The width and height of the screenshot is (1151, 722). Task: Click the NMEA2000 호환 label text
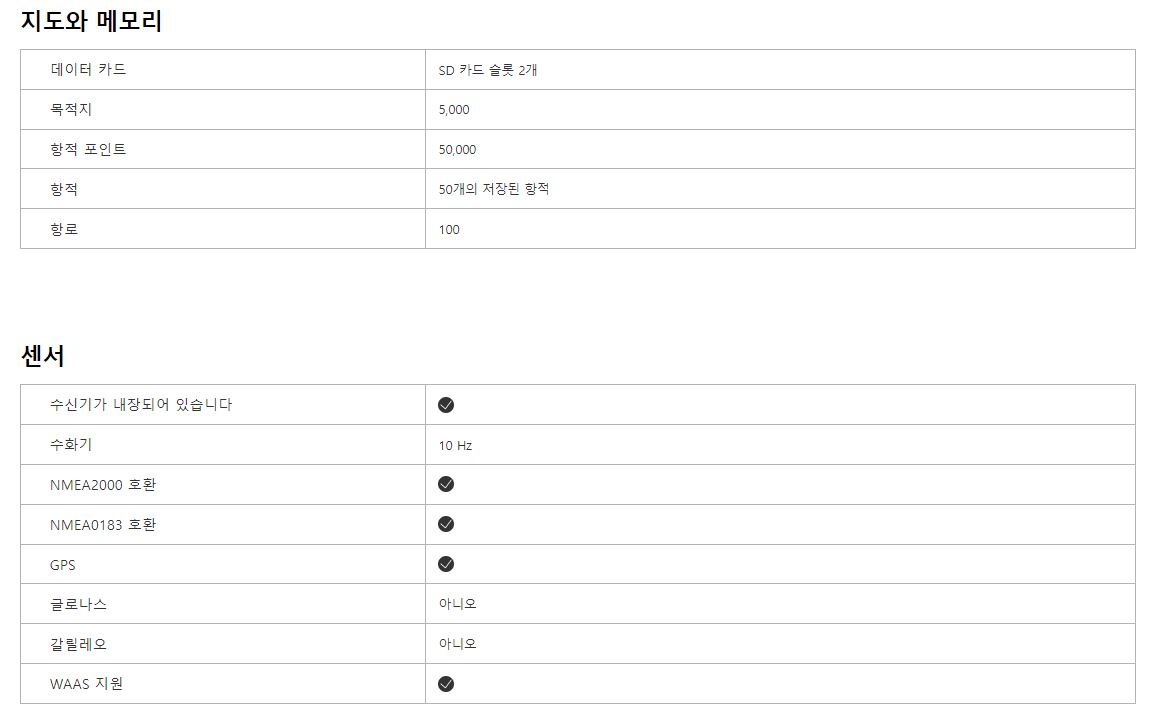pyautogui.click(x=103, y=484)
